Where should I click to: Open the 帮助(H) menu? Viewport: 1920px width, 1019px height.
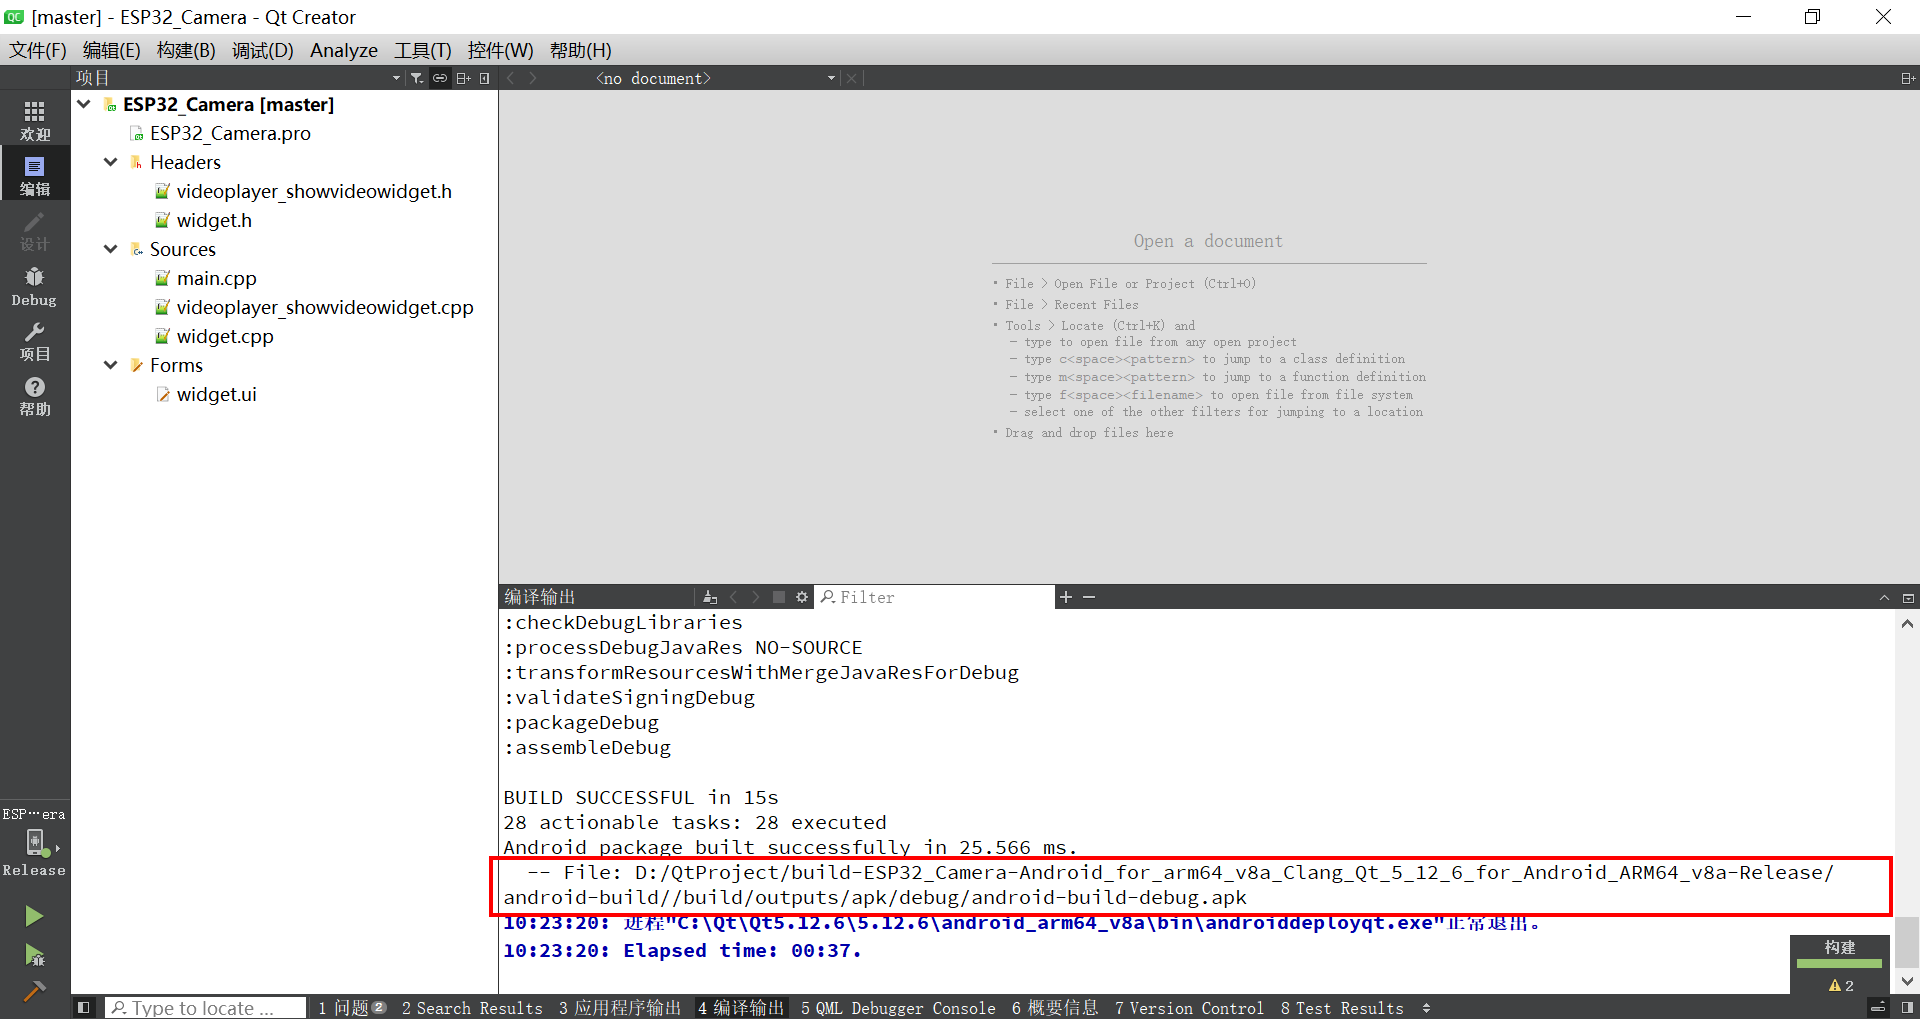pyautogui.click(x=581, y=50)
